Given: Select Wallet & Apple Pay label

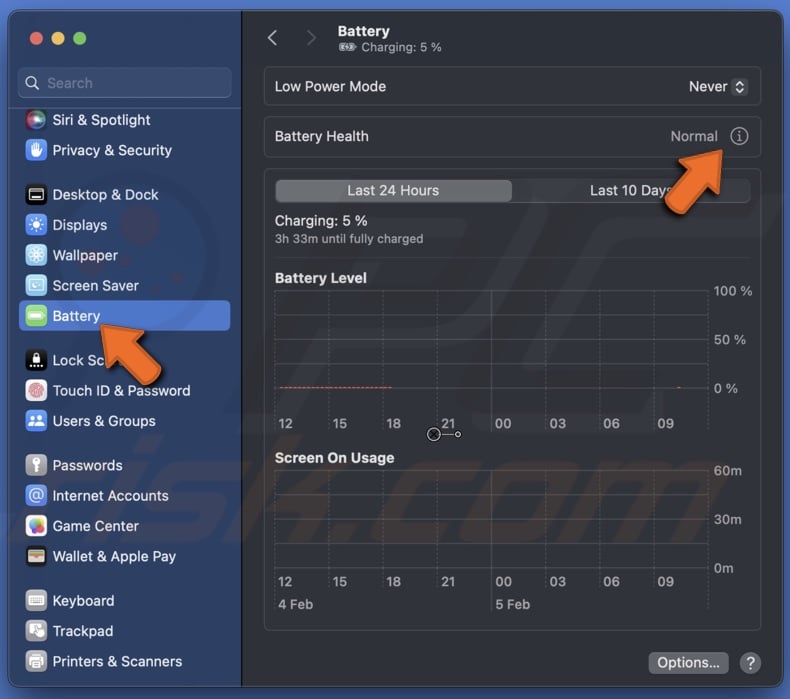Looking at the screenshot, I should 114,556.
